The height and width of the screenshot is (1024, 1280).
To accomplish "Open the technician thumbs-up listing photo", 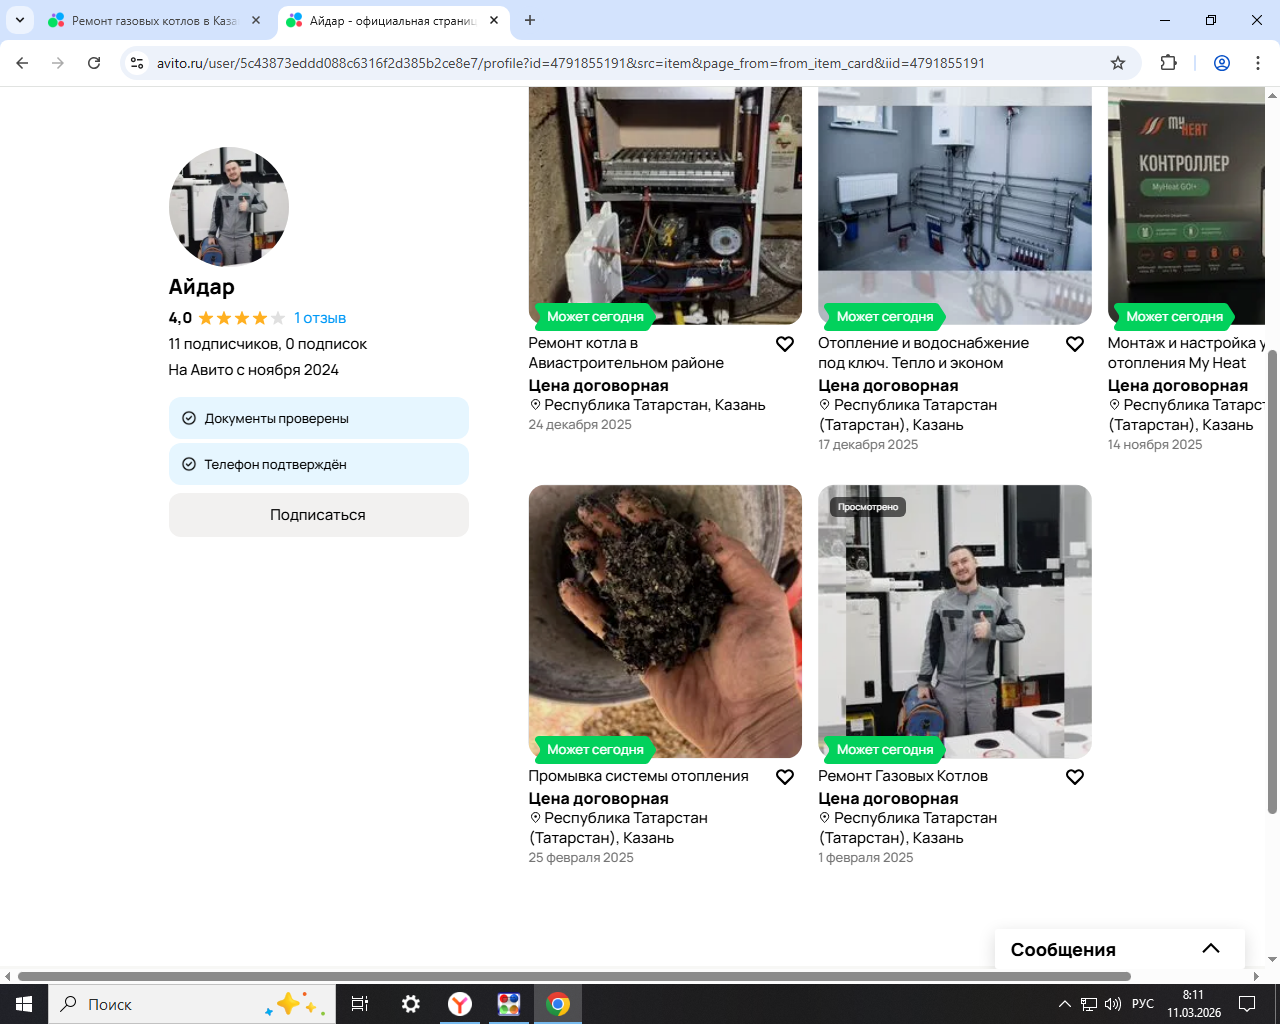I will (955, 621).
